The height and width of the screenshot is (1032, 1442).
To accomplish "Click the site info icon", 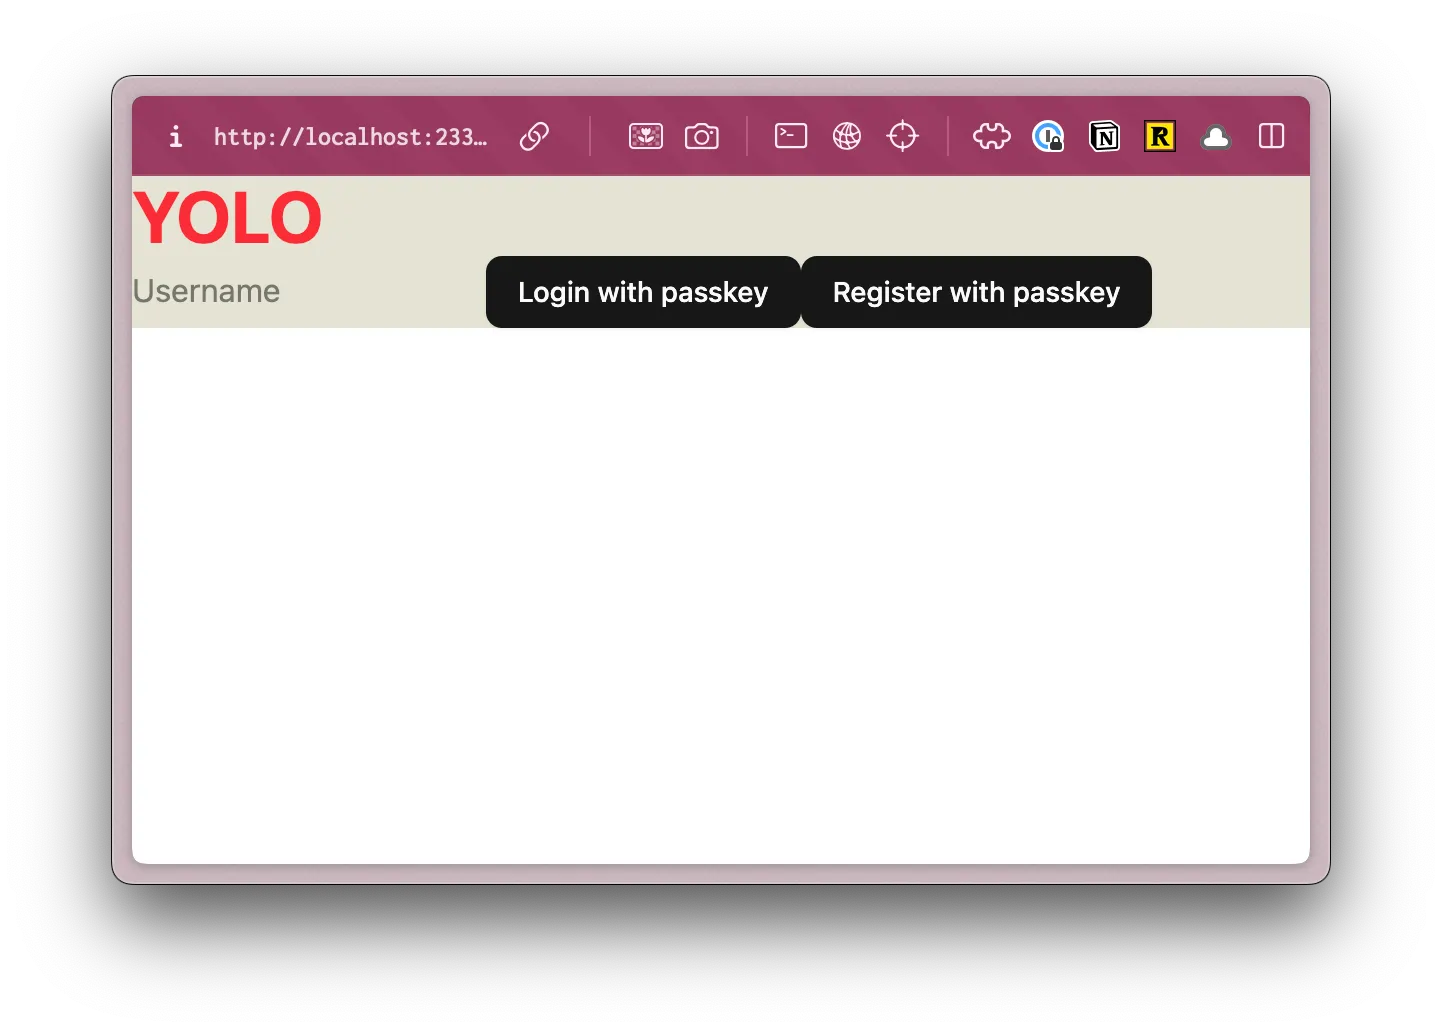I will (x=176, y=136).
